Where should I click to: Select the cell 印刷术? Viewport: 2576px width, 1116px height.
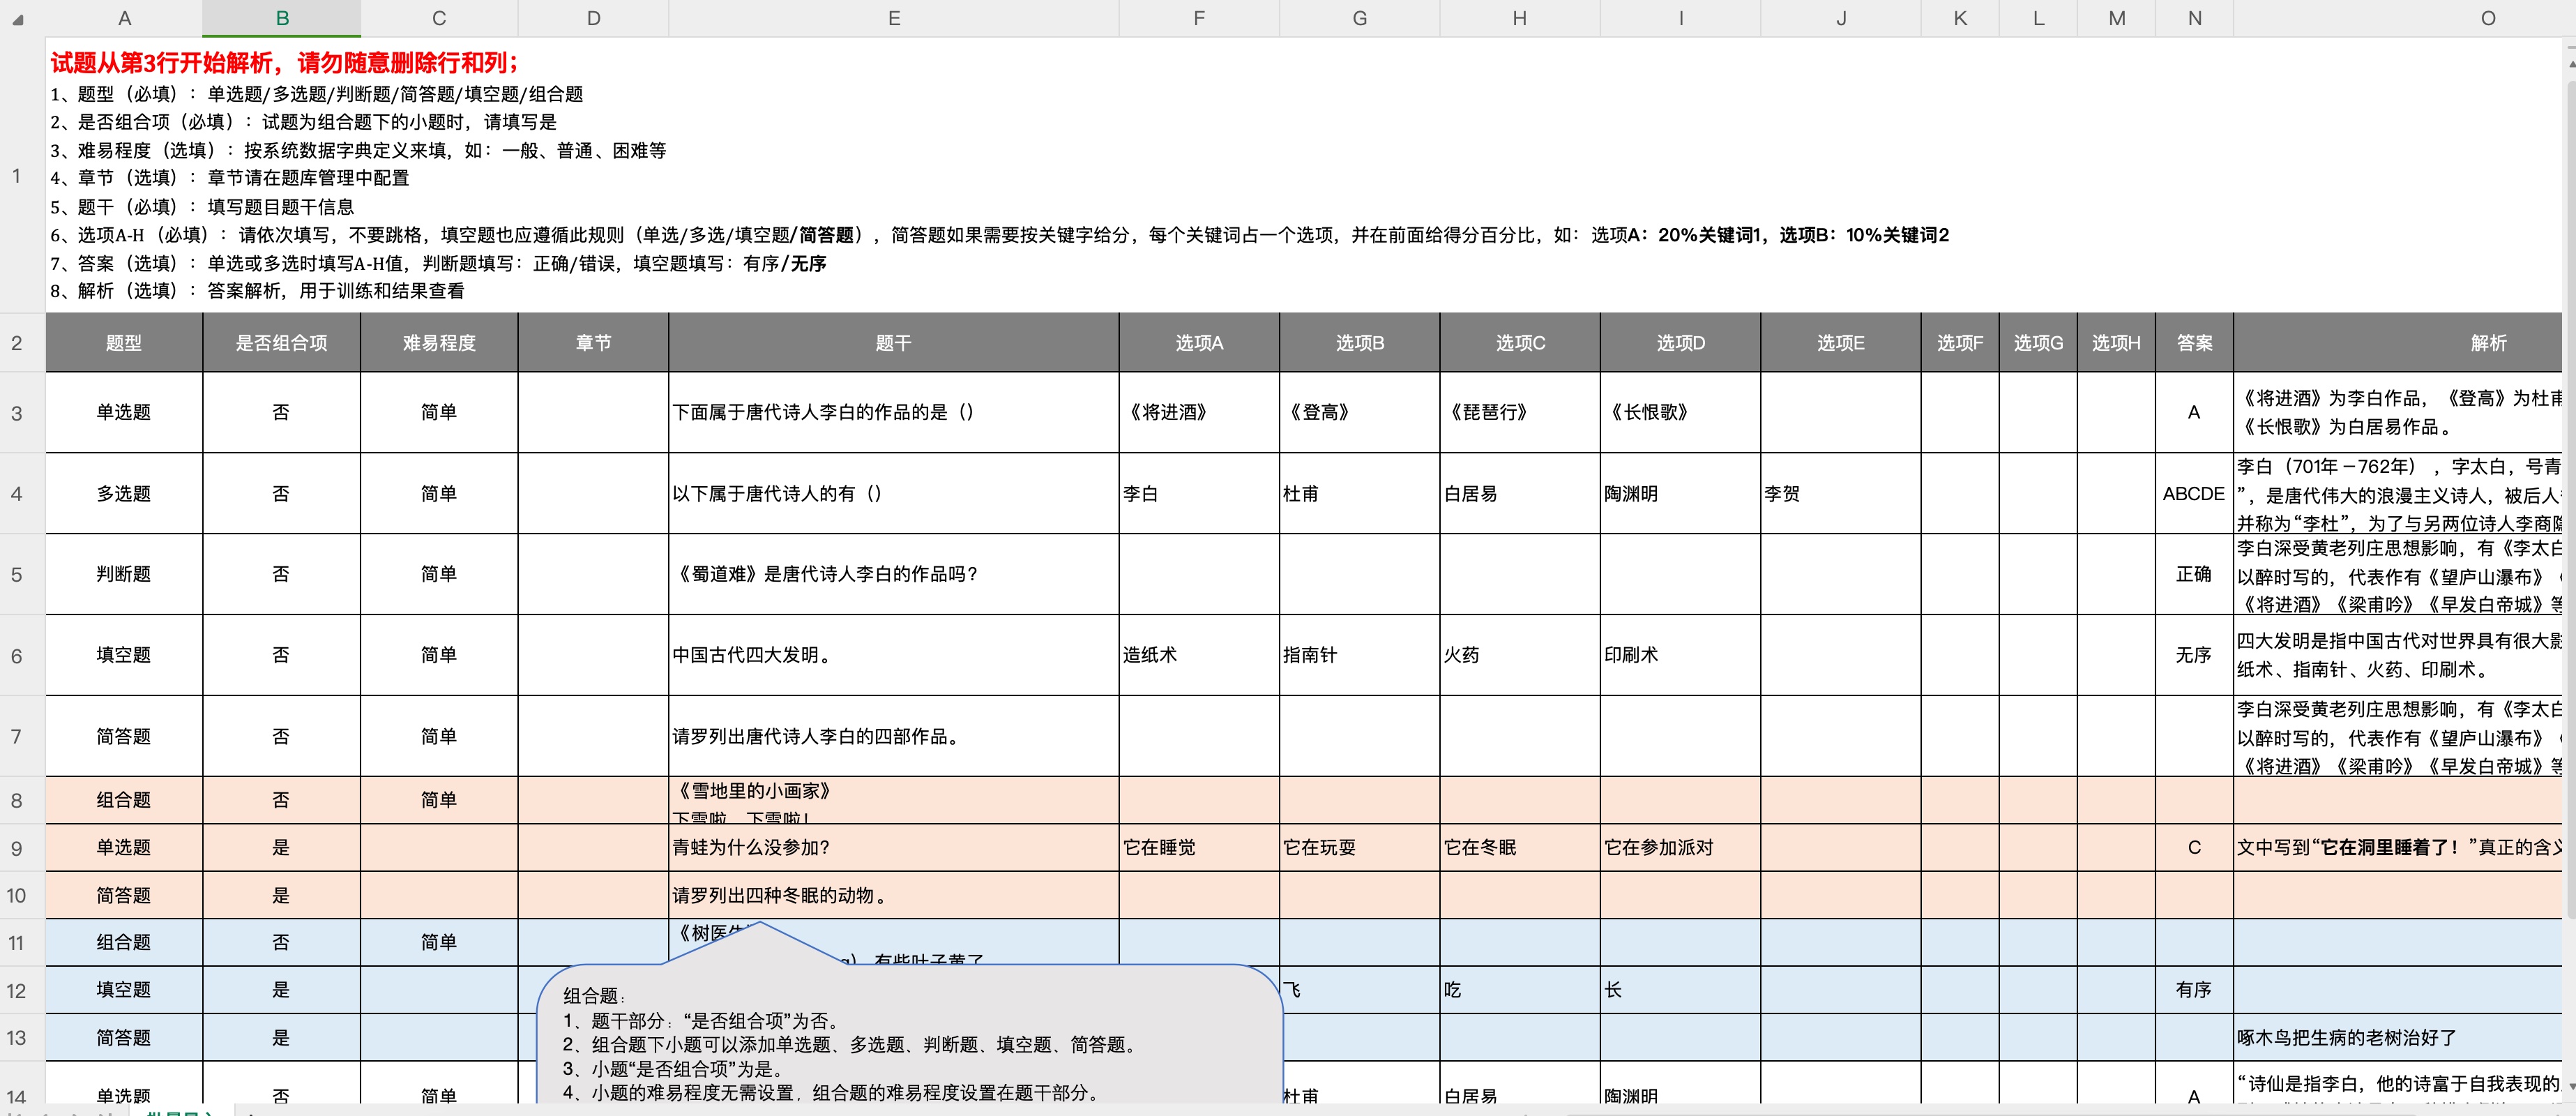1681,656
